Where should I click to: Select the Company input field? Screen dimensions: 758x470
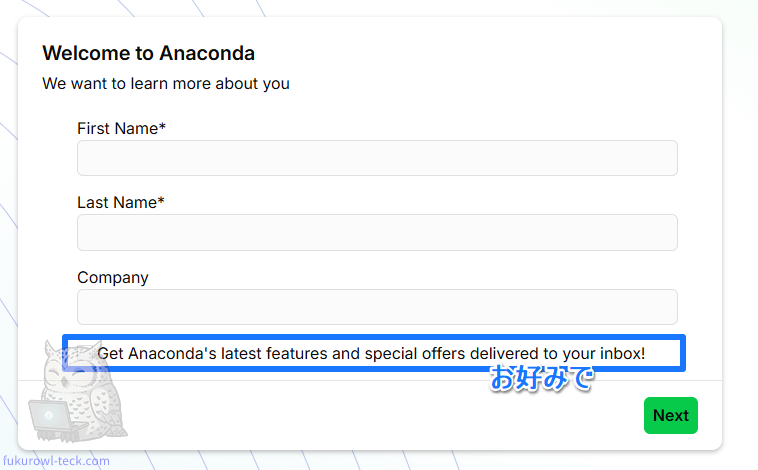click(377, 306)
